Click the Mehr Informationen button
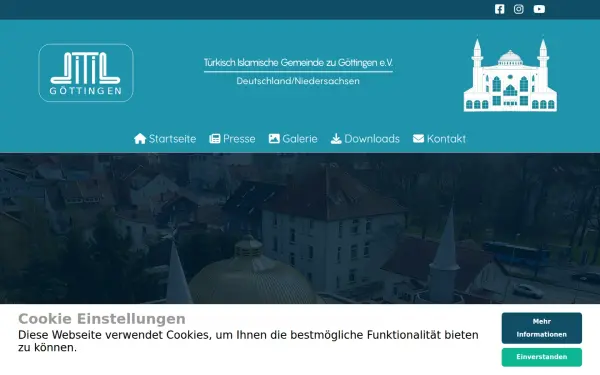Image resolution: width=600 pixels, height=375 pixels. coord(542,328)
